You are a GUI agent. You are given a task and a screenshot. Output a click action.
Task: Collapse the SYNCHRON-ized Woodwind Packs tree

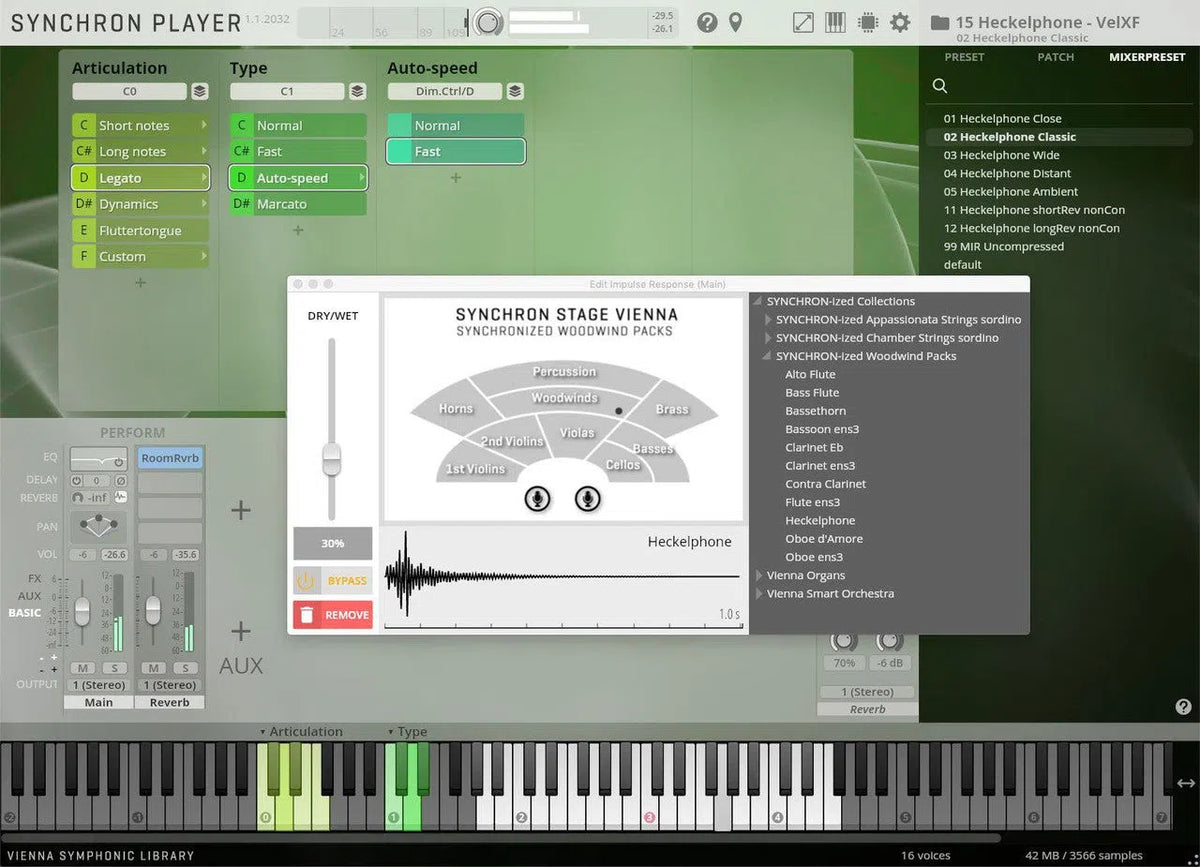tap(767, 356)
